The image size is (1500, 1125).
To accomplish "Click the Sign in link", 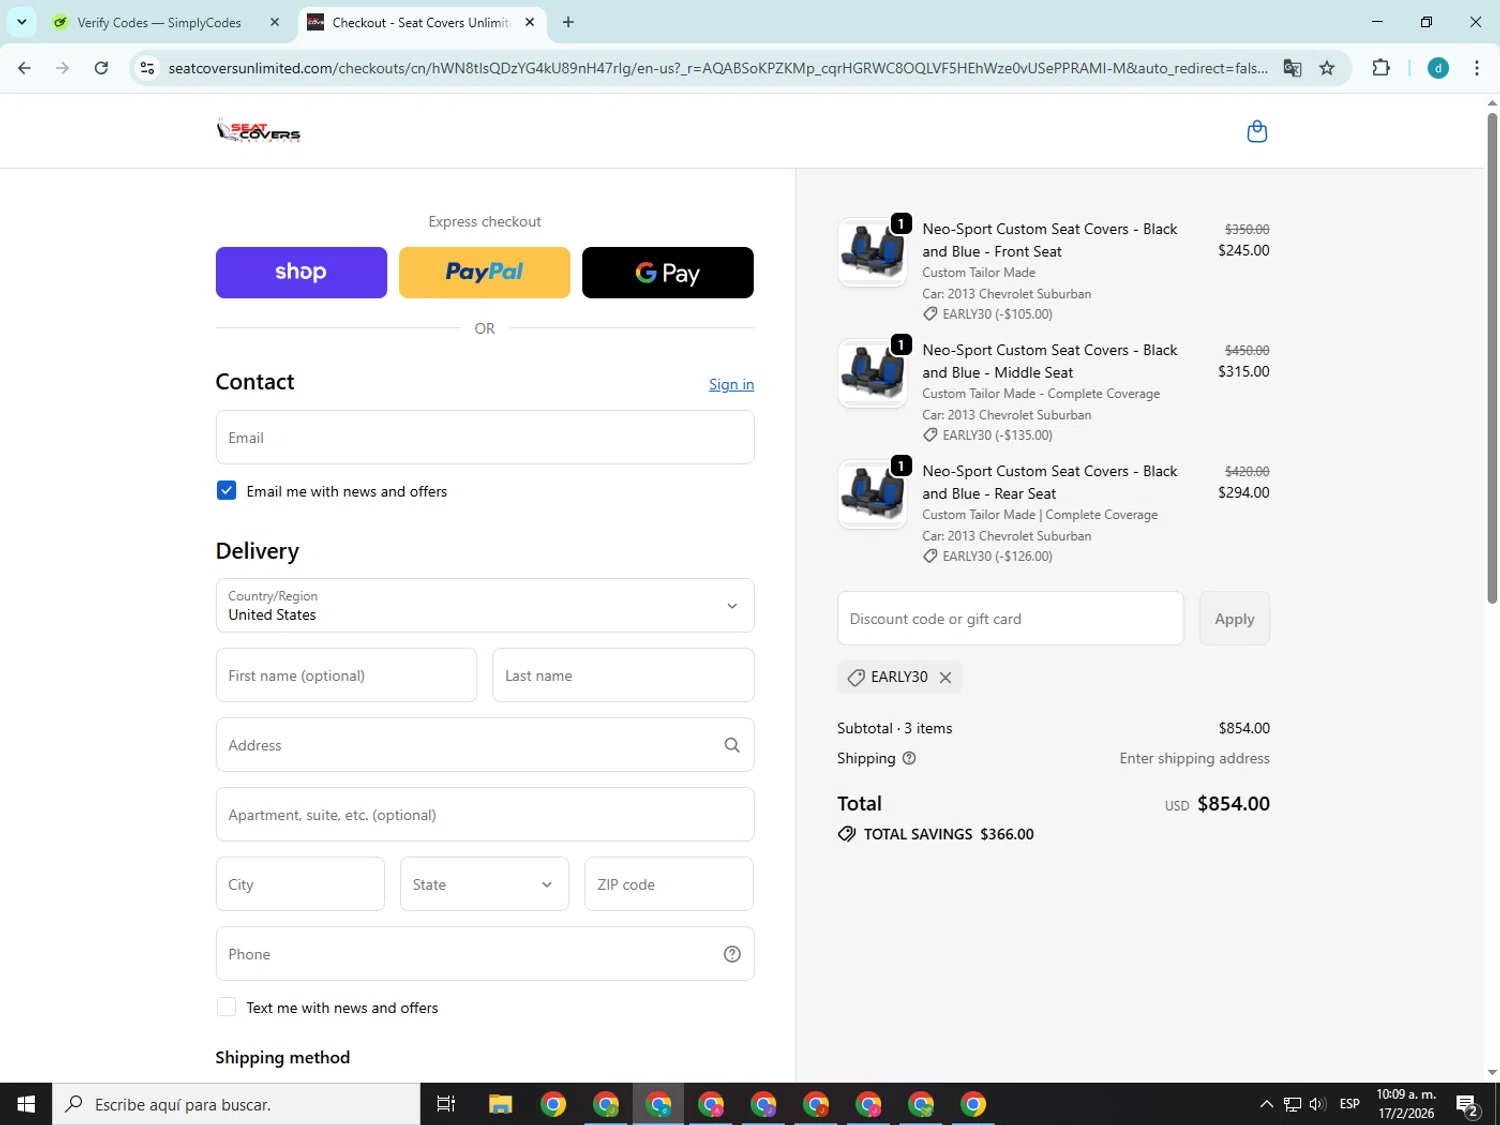I will (731, 384).
